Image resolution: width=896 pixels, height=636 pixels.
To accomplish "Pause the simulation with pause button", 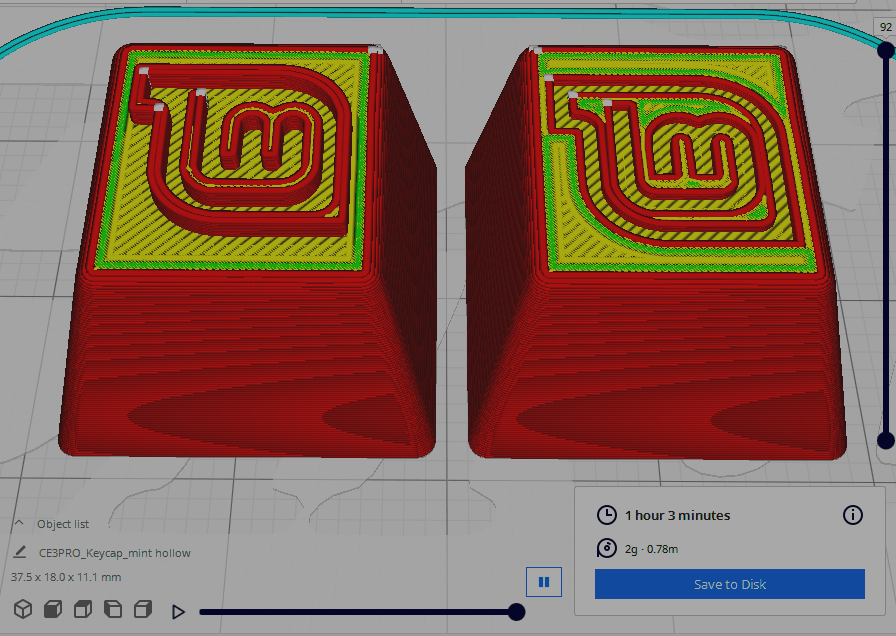I will click(543, 582).
